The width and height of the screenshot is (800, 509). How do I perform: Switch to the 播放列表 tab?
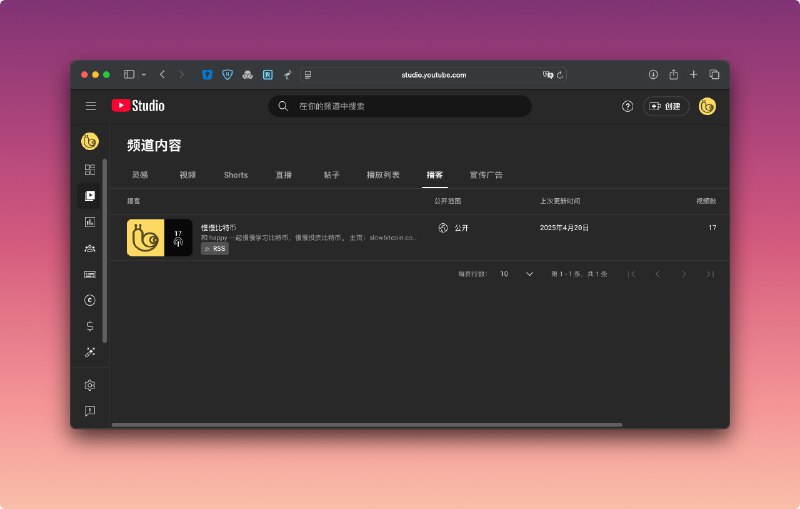coord(383,175)
